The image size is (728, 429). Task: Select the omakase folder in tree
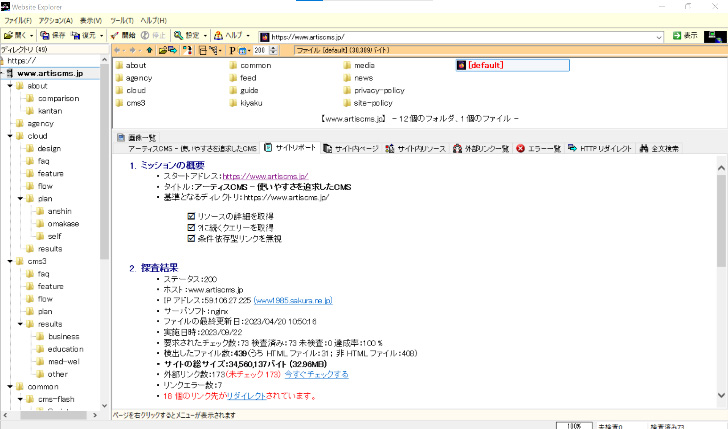click(63, 224)
